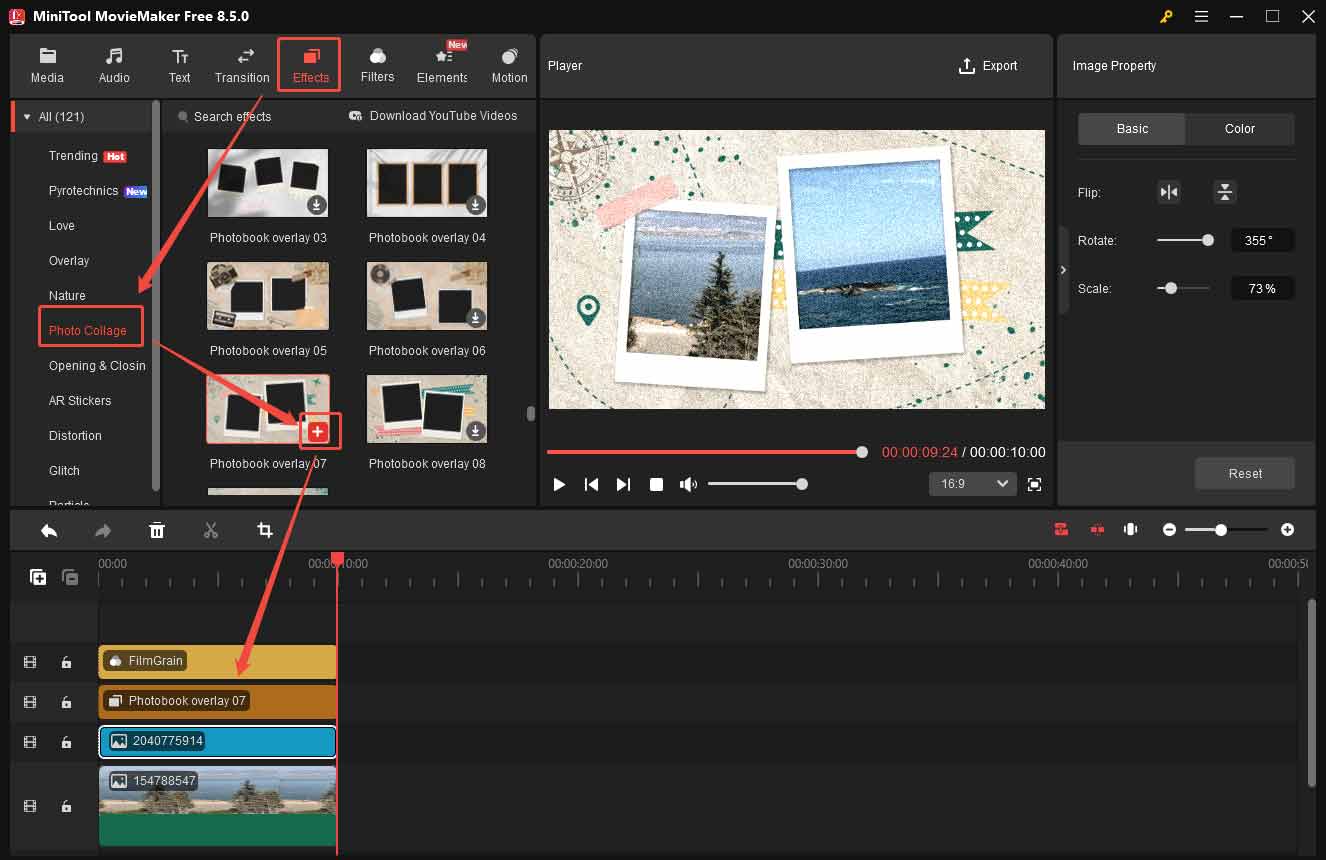The height and width of the screenshot is (860, 1326).
Task: Switch to the Color tab
Action: point(1239,128)
